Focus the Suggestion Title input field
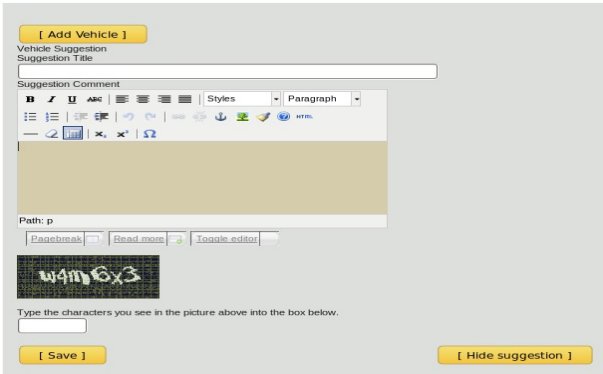The height and width of the screenshot is (374, 603). 228,71
